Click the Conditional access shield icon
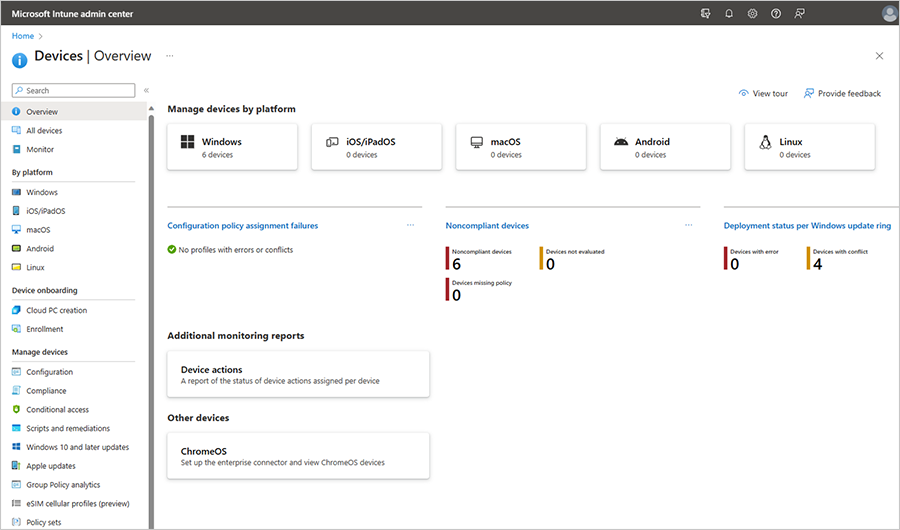 pyautogui.click(x=16, y=409)
